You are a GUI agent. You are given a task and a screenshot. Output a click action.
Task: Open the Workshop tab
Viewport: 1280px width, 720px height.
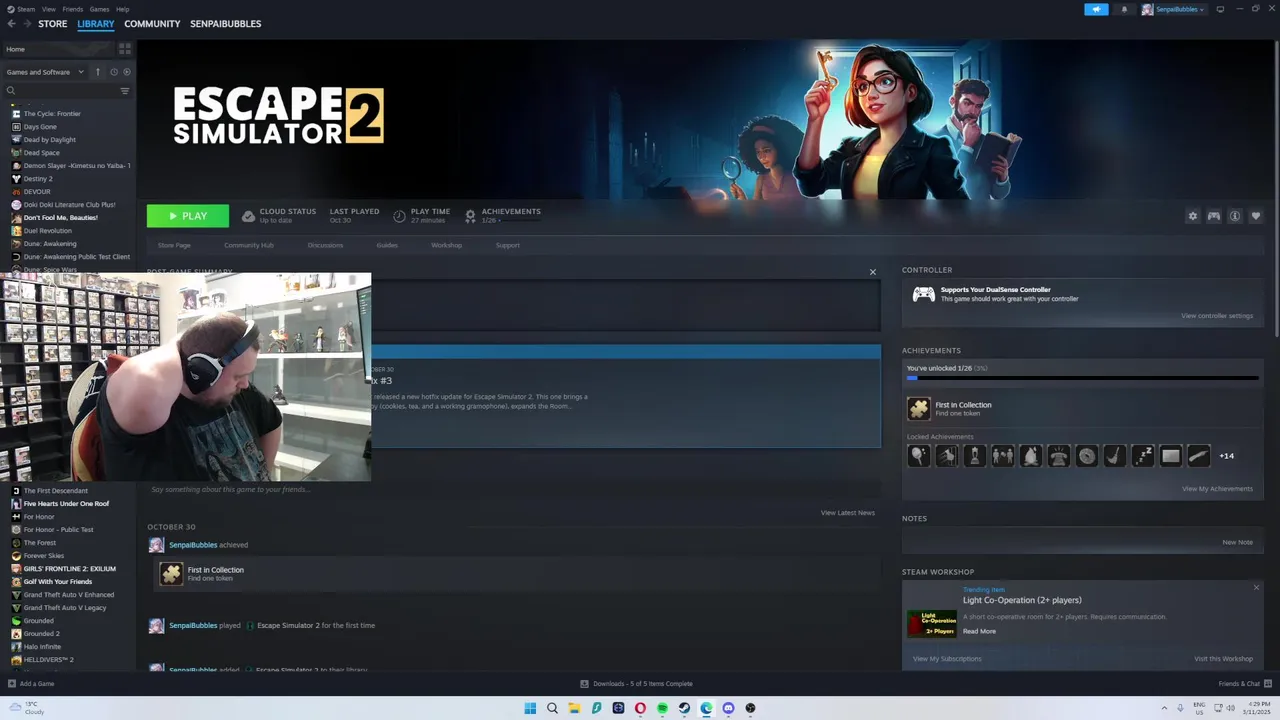446,245
